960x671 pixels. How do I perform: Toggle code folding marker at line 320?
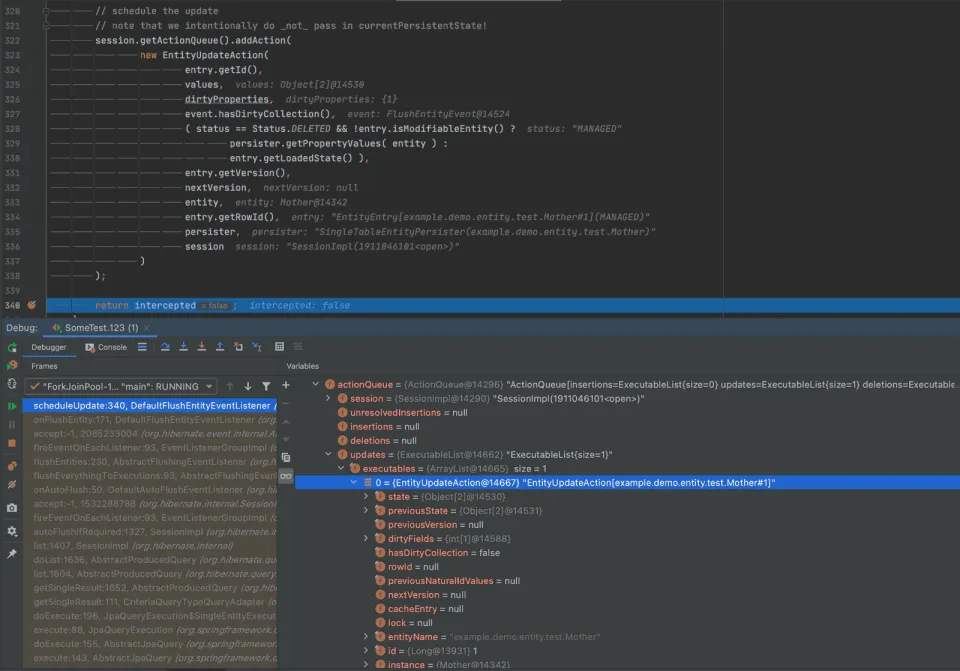tap(46, 11)
